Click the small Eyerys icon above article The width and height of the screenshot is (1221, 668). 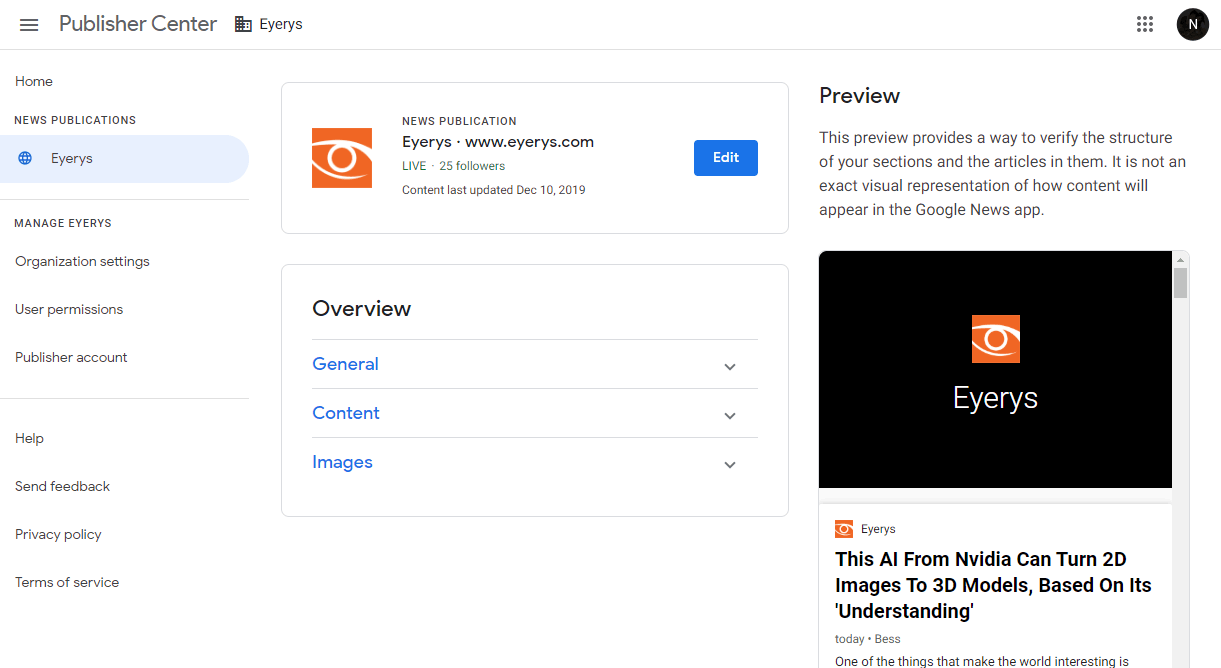(844, 529)
